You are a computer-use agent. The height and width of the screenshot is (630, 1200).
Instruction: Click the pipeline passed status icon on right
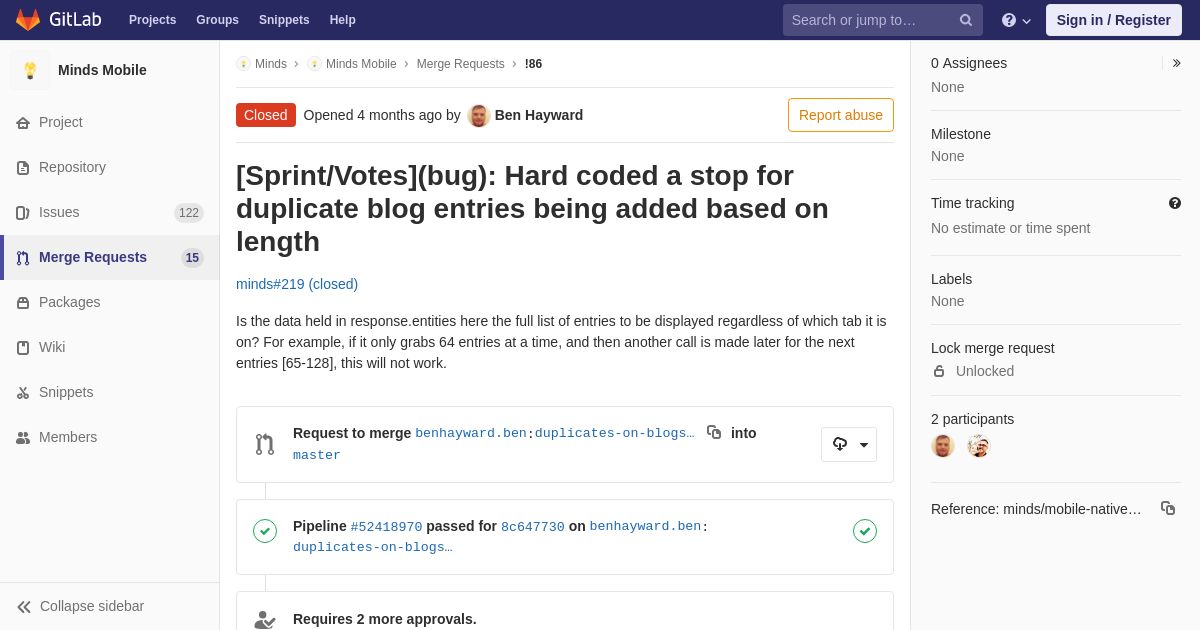(865, 531)
